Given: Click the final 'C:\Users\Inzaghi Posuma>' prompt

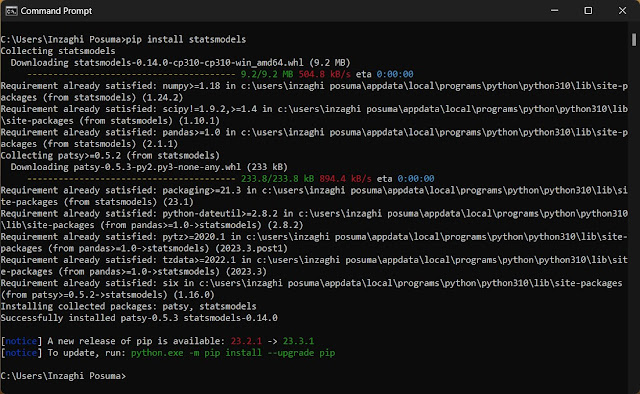Looking at the screenshot, I should pos(63,376).
